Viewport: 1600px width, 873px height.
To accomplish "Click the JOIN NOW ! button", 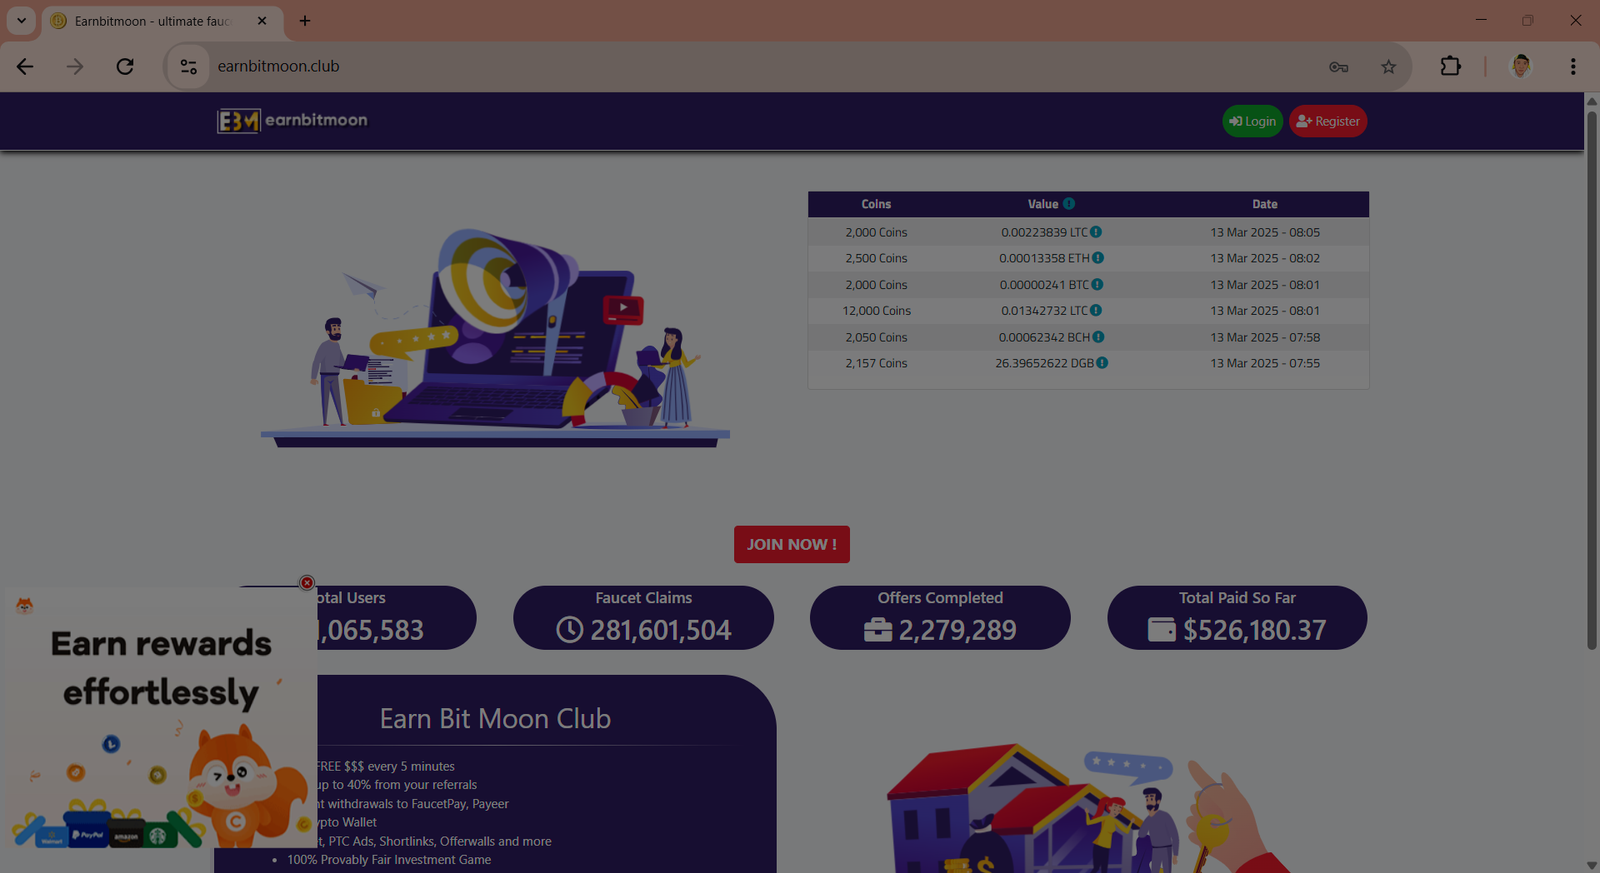I will tap(792, 544).
